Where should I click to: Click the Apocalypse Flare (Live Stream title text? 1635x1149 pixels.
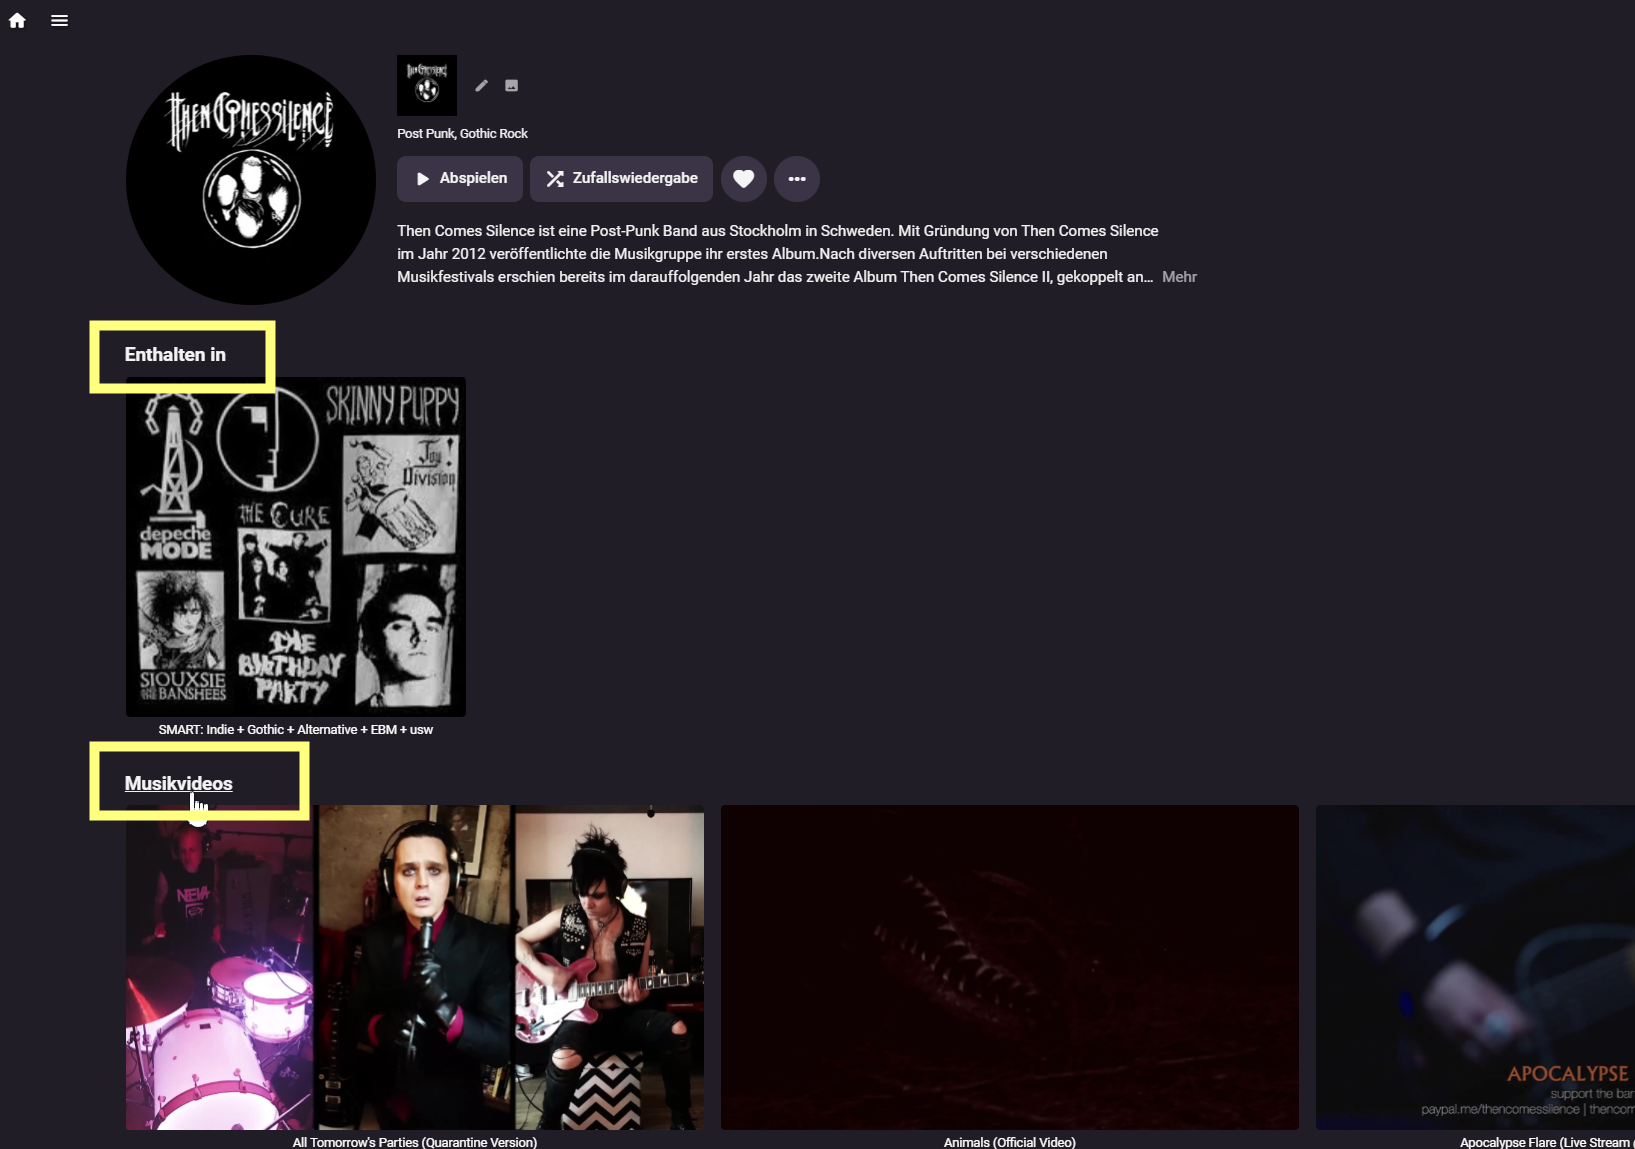pos(1546,1142)
